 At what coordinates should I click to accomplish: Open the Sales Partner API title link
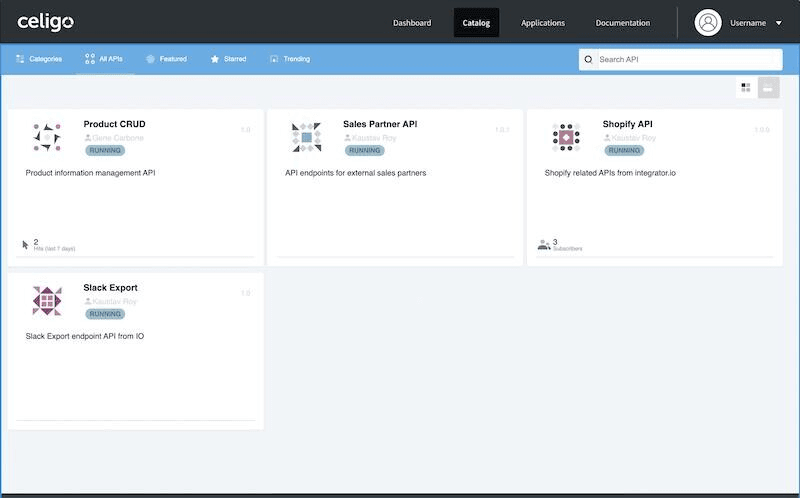pyautogui.click(x=380, y=124)
